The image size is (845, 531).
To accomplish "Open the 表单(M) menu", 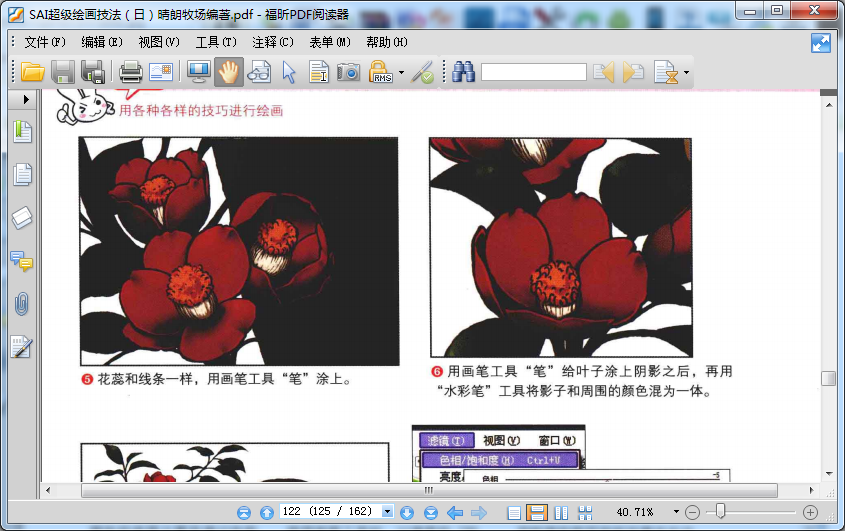I will [x=330, y=42].
